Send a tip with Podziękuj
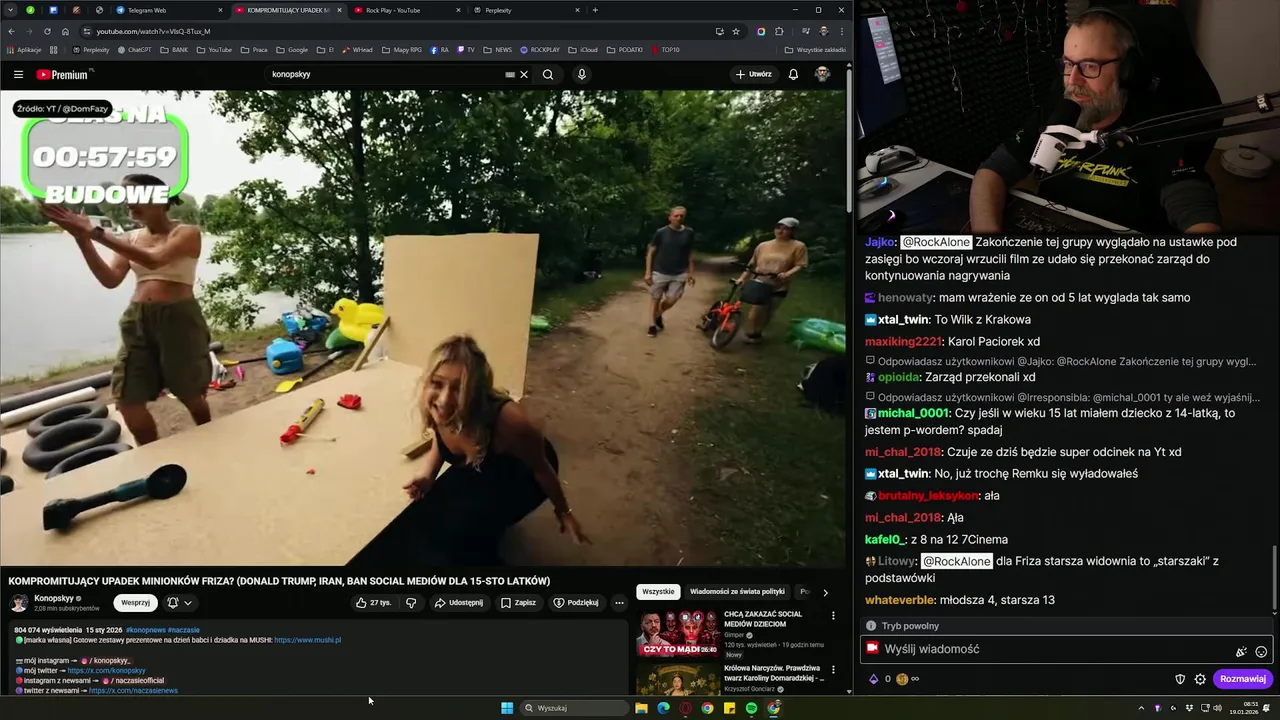1280x720 pixels. [x=576, y=603]
